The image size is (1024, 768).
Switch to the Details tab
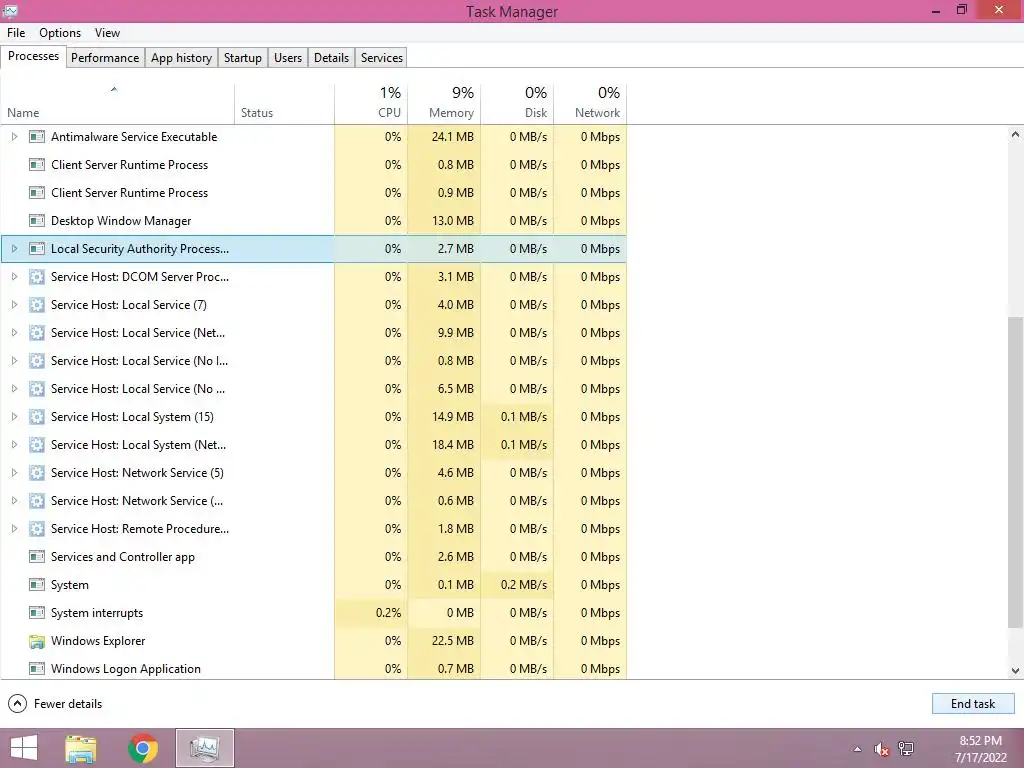coord(331,57)
